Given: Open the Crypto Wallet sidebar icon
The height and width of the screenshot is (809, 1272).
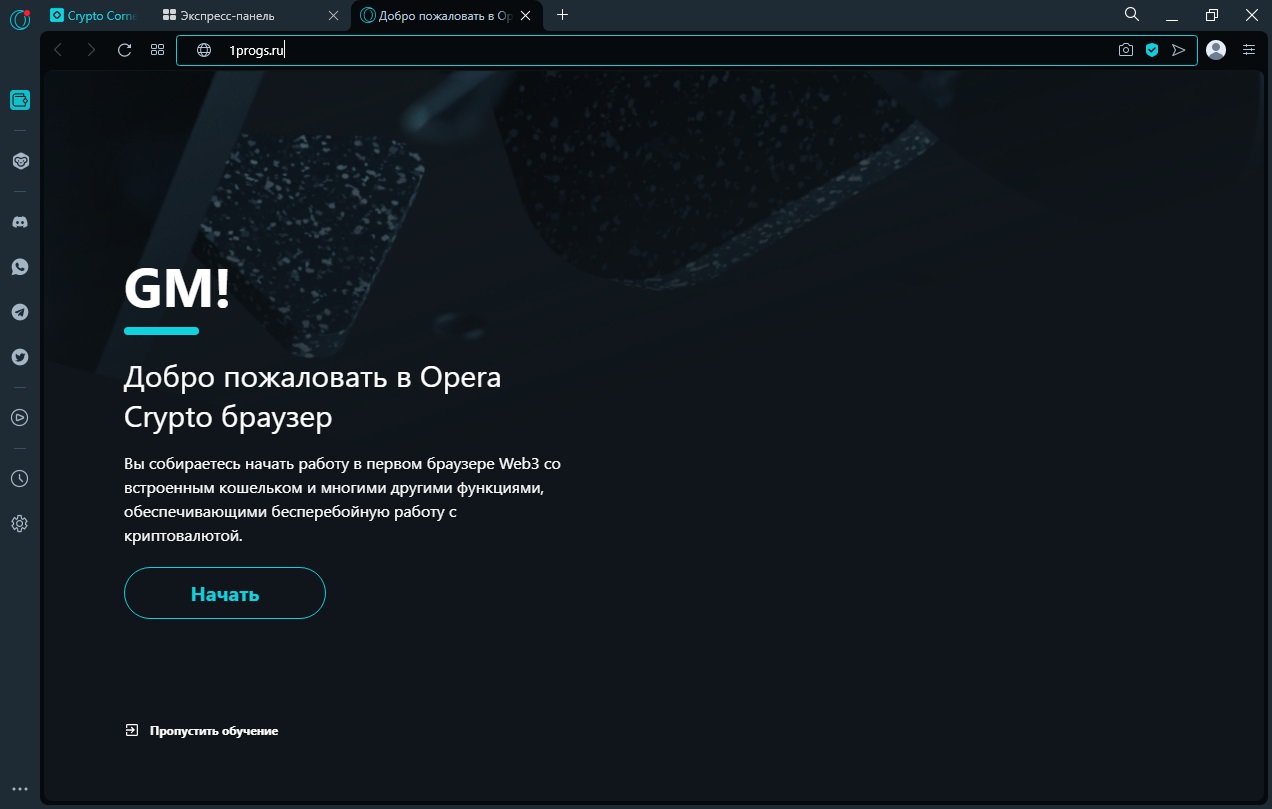Looking at the screenshot, I should point(20,100).
